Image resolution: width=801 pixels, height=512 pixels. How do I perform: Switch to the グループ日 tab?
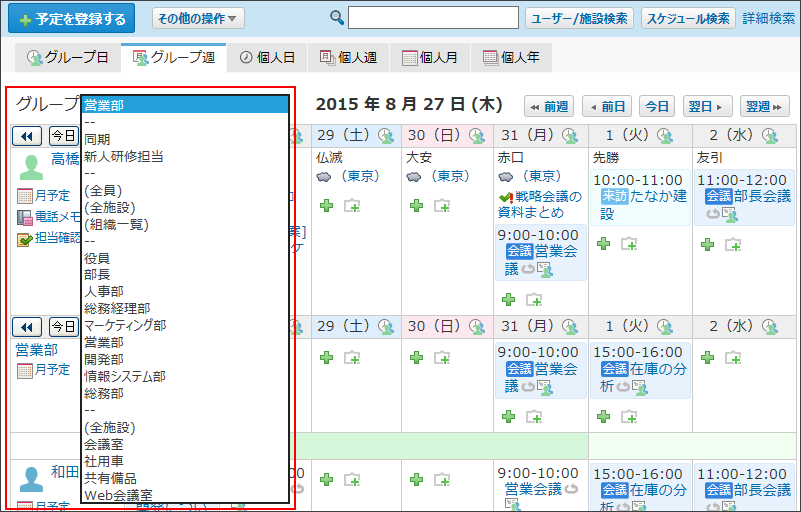68,57
